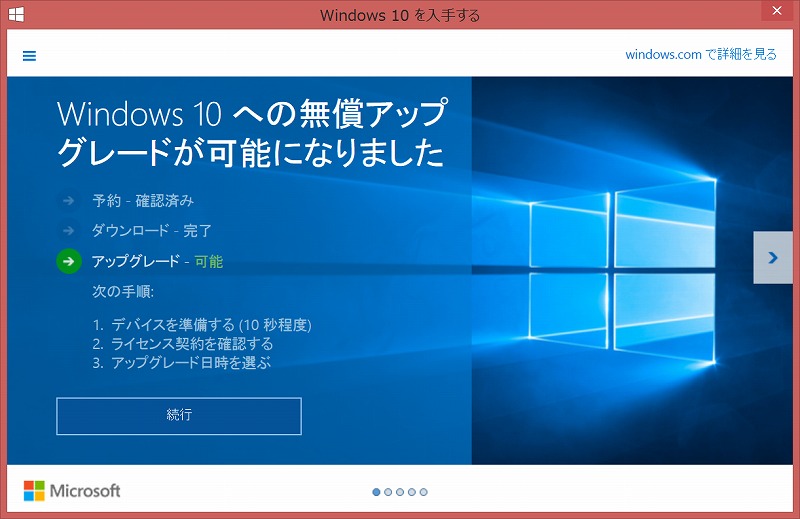
Task: Click the Windows 10 への無償アップグレード headline
Action: (252, 133)
